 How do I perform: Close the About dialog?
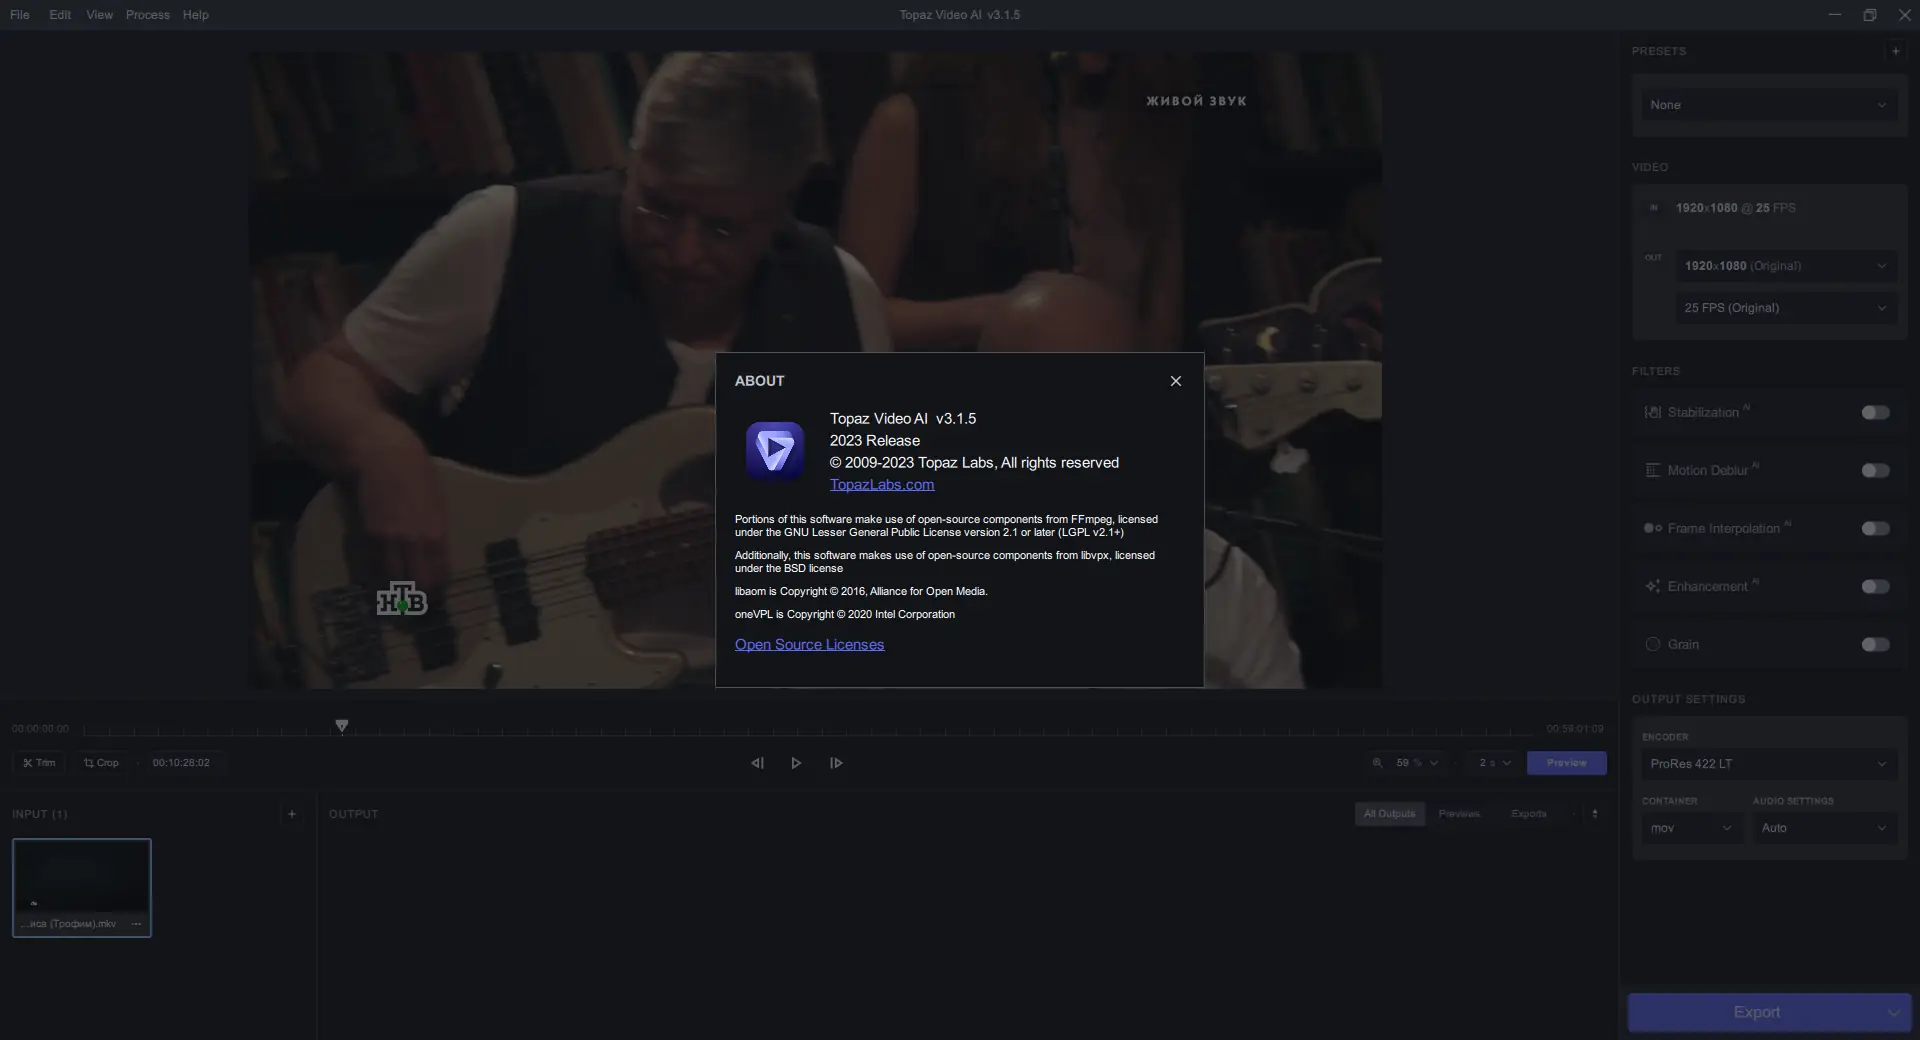[x=1176, y=381]
